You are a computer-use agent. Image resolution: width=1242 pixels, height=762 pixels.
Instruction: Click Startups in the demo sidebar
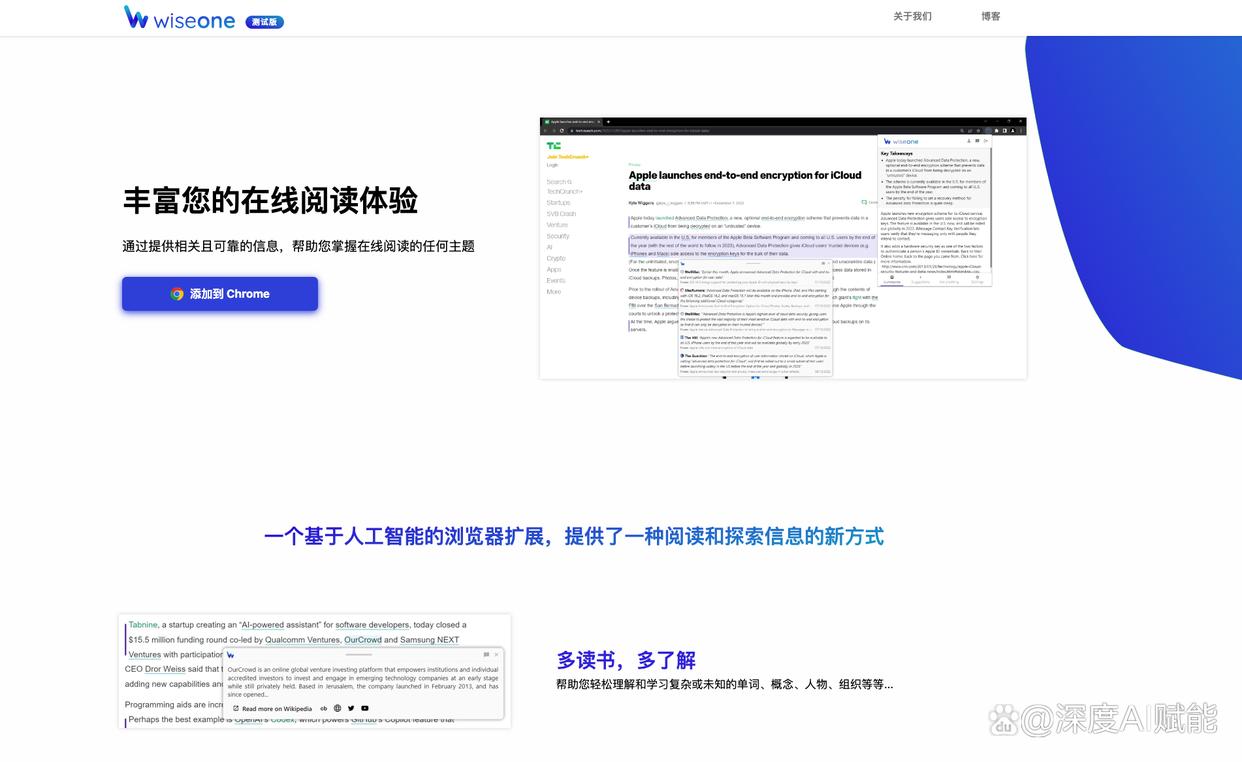pyautogui.click(x=558, y=203)
